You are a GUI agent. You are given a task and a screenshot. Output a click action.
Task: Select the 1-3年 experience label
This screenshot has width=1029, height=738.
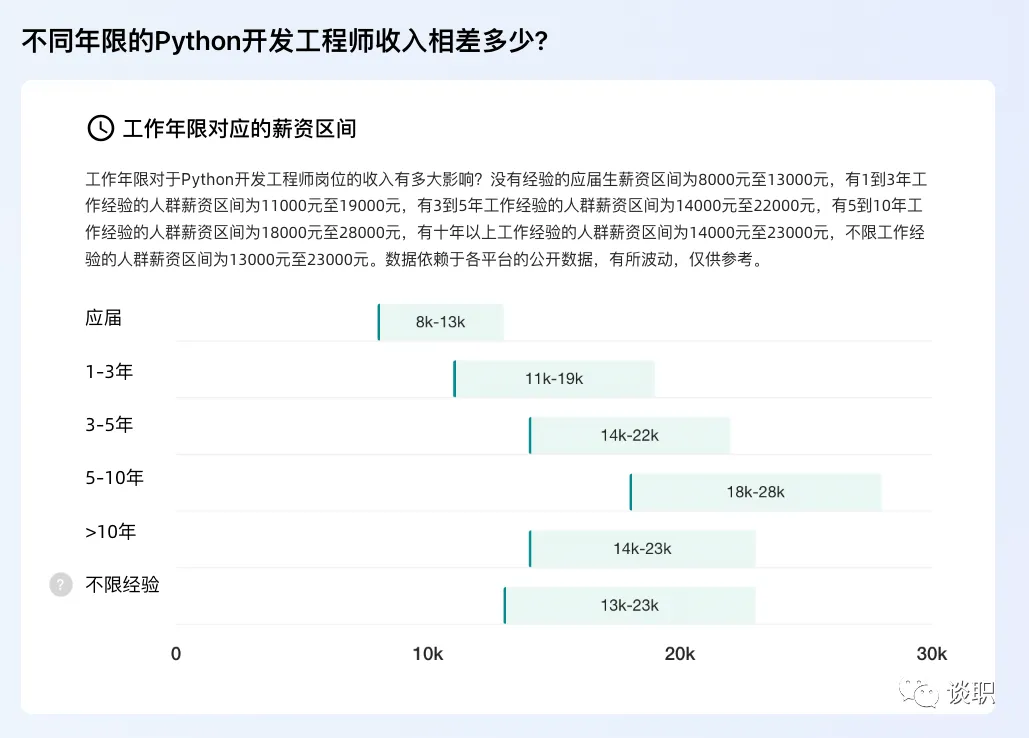[x=110, y=372]
